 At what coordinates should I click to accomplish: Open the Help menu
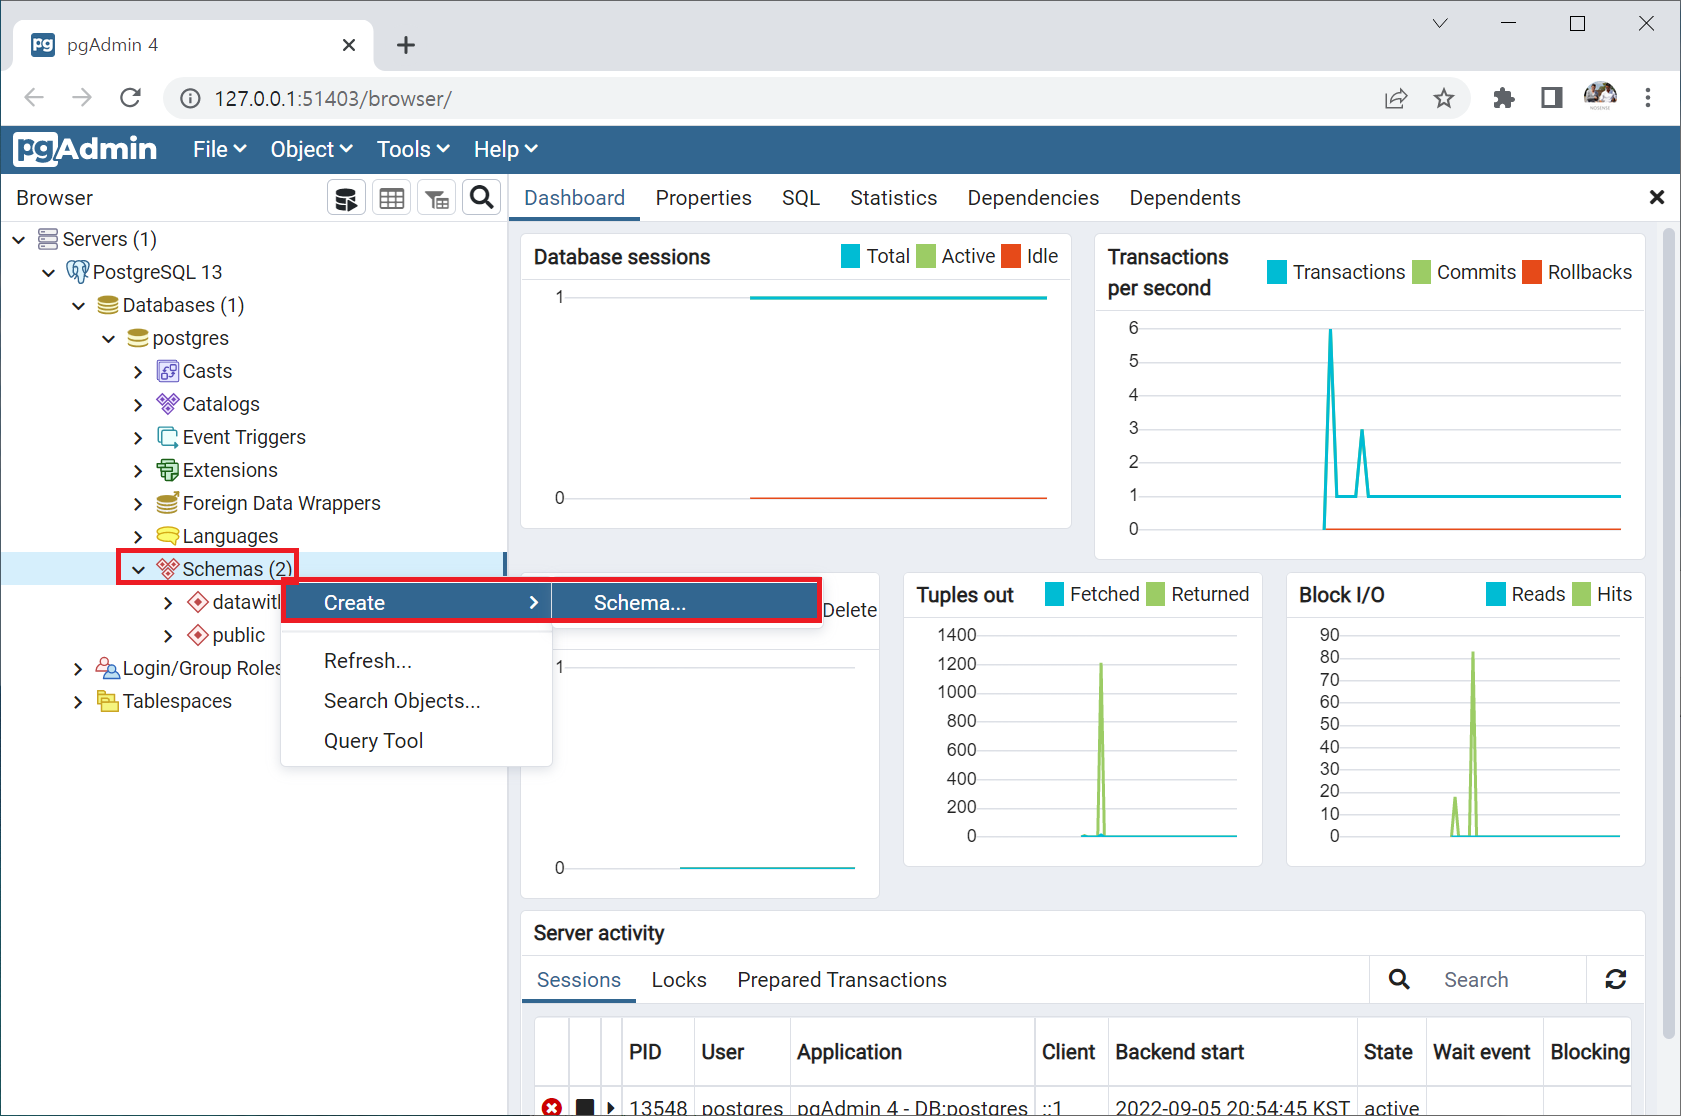505,149
